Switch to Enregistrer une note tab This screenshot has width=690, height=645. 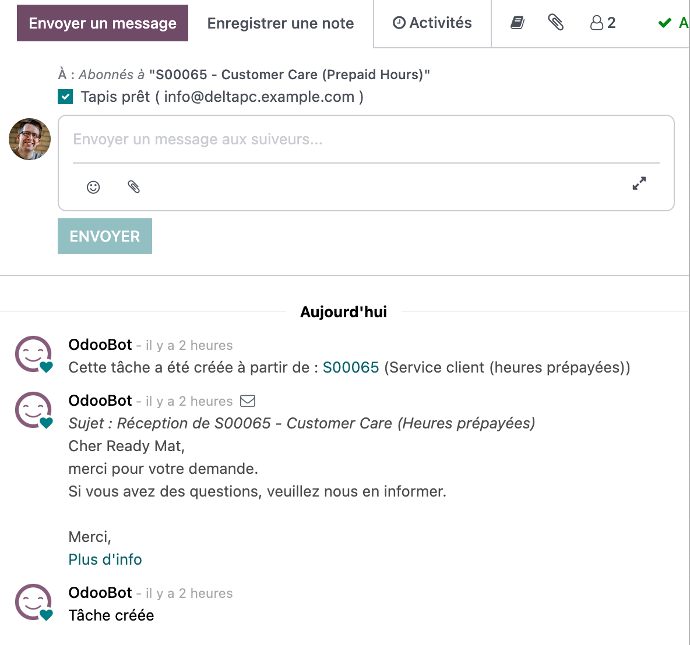[x=280, y=23]
